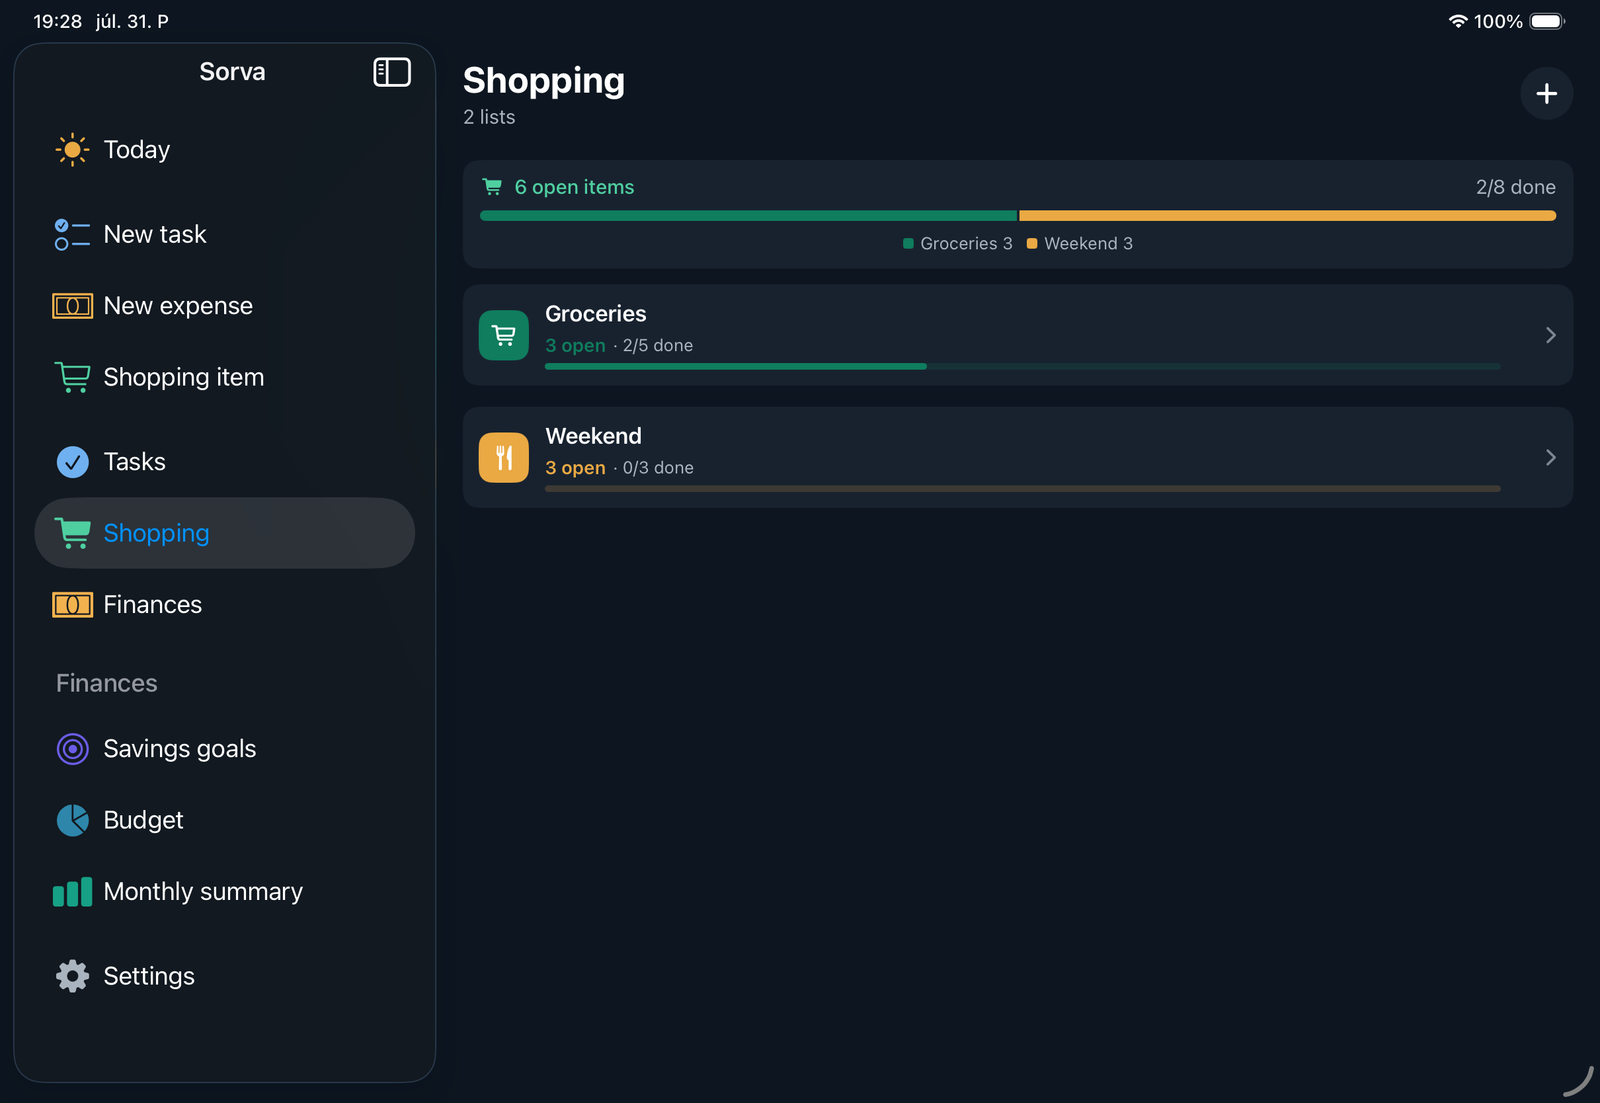Screen dimensions: 1600x1103
Task: Tap the New task checklist icon
Action: [72, 235]
